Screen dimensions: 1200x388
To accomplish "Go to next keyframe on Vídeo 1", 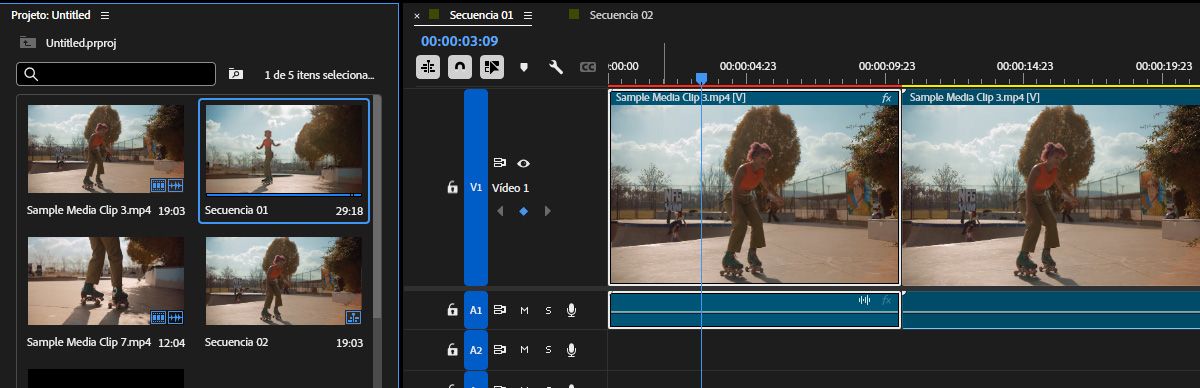I will (x=547, y=211).
